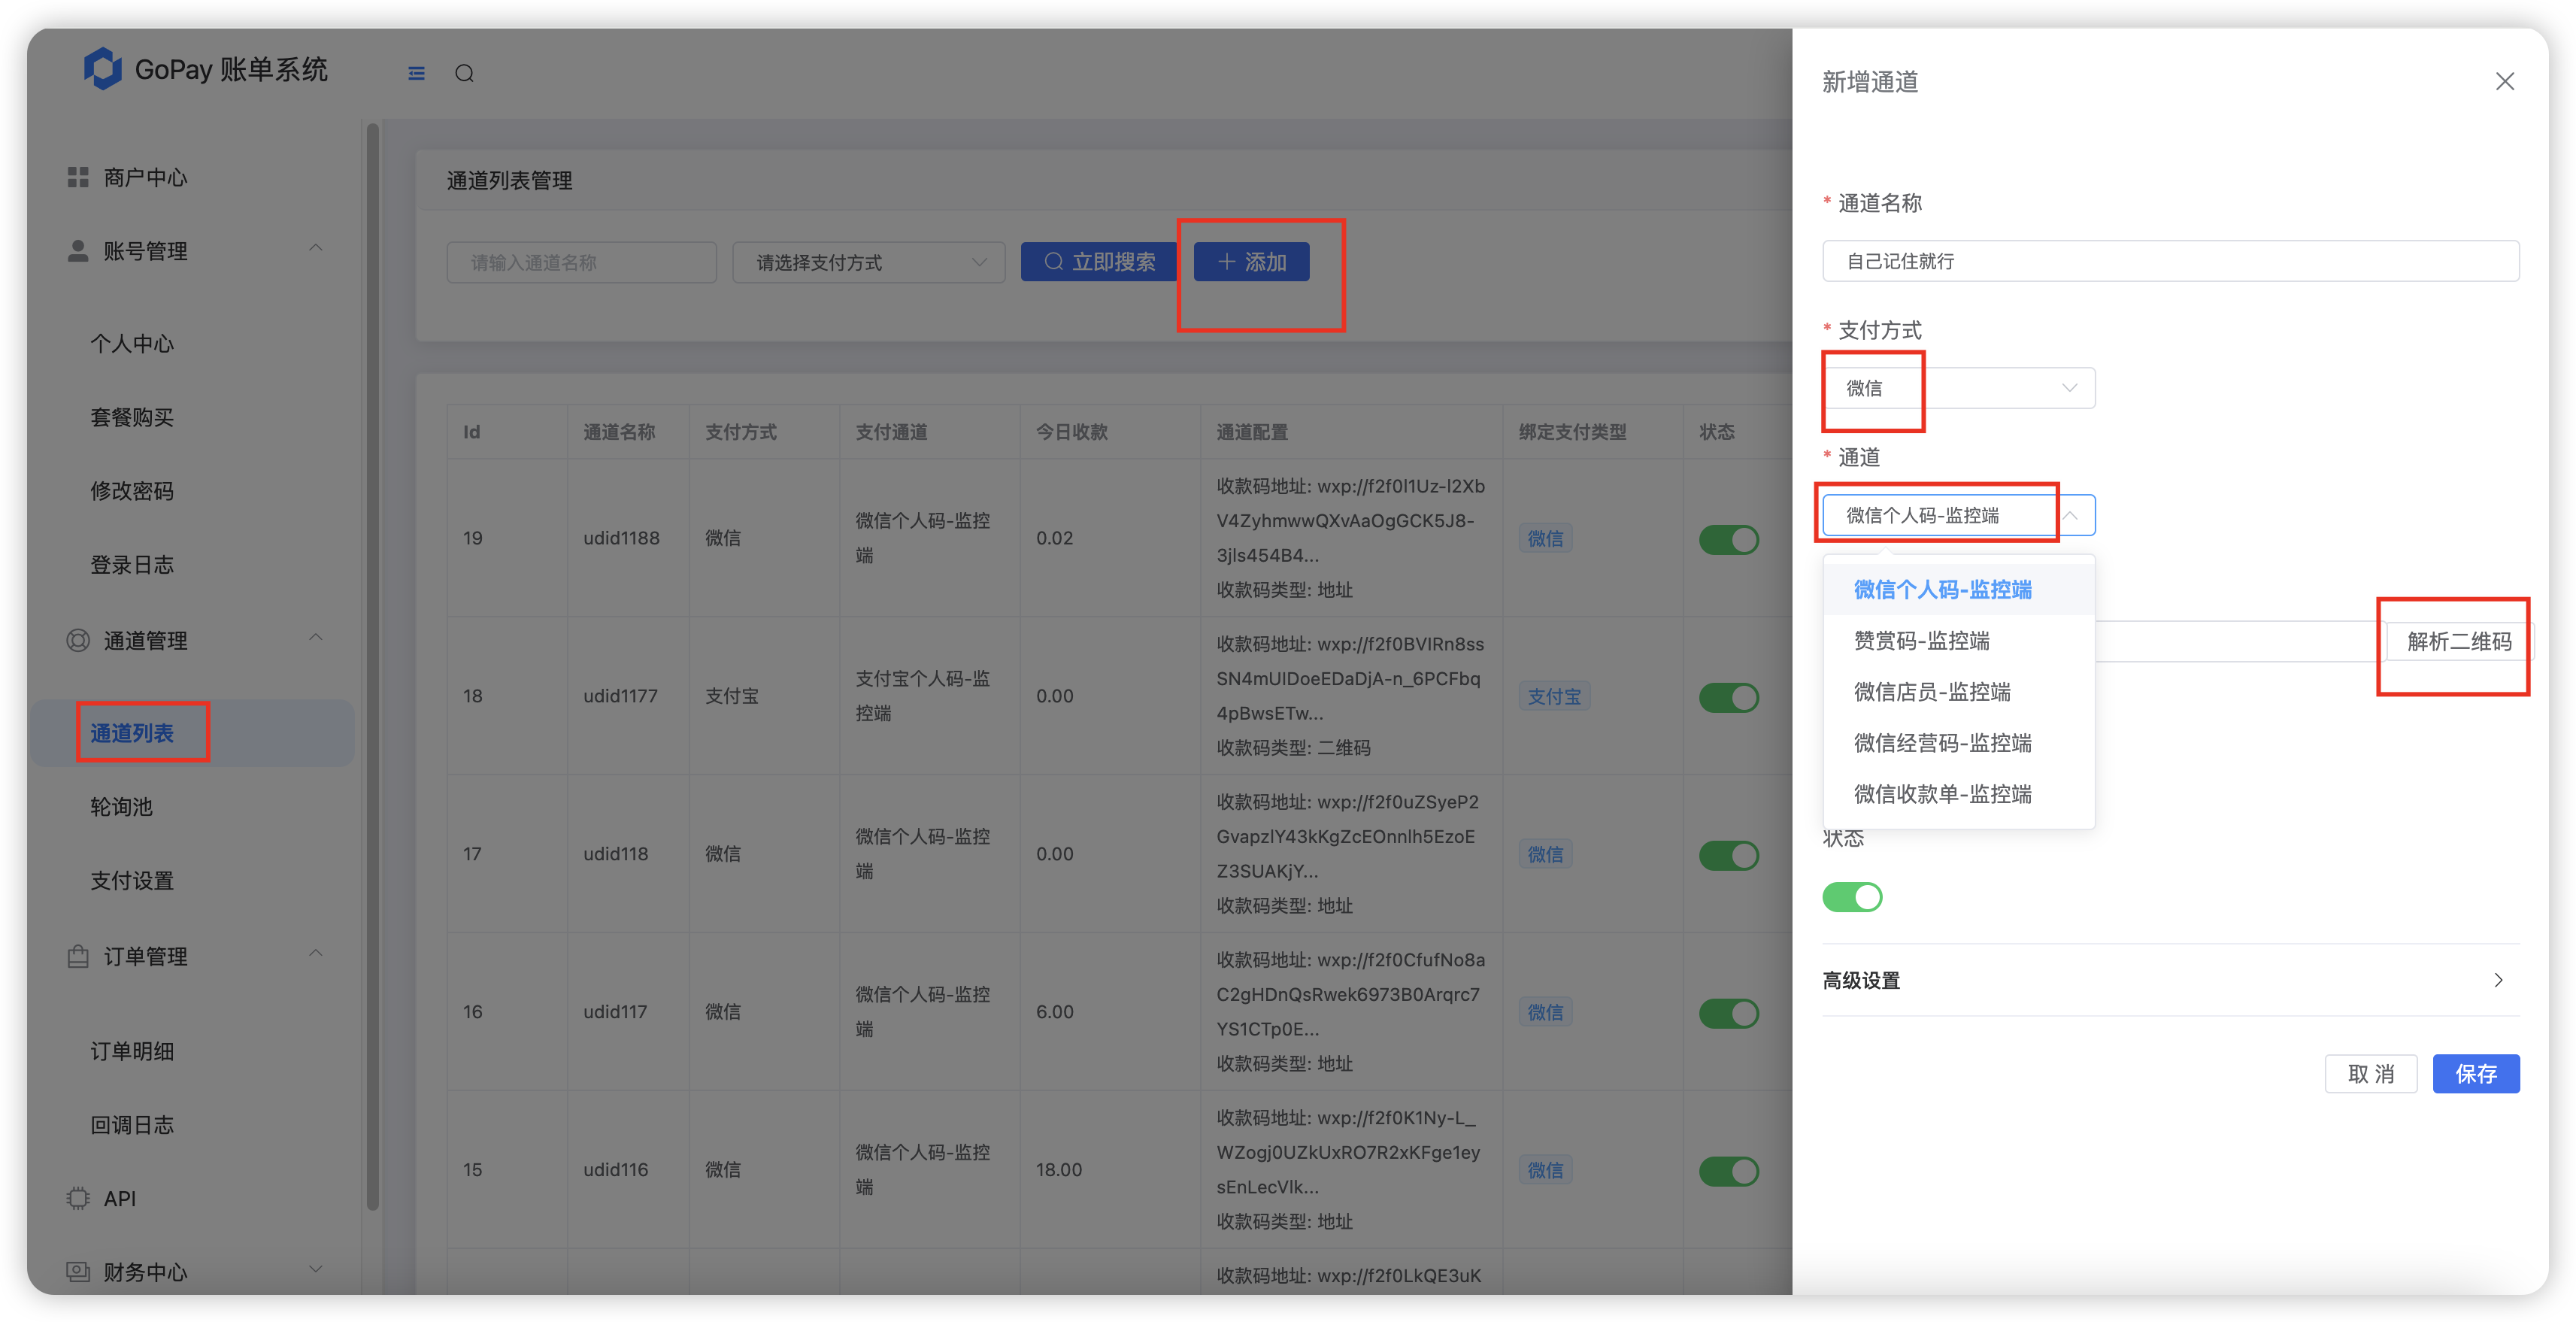
Task: Open 个人中心 in the sidebar
Action: 132,343
